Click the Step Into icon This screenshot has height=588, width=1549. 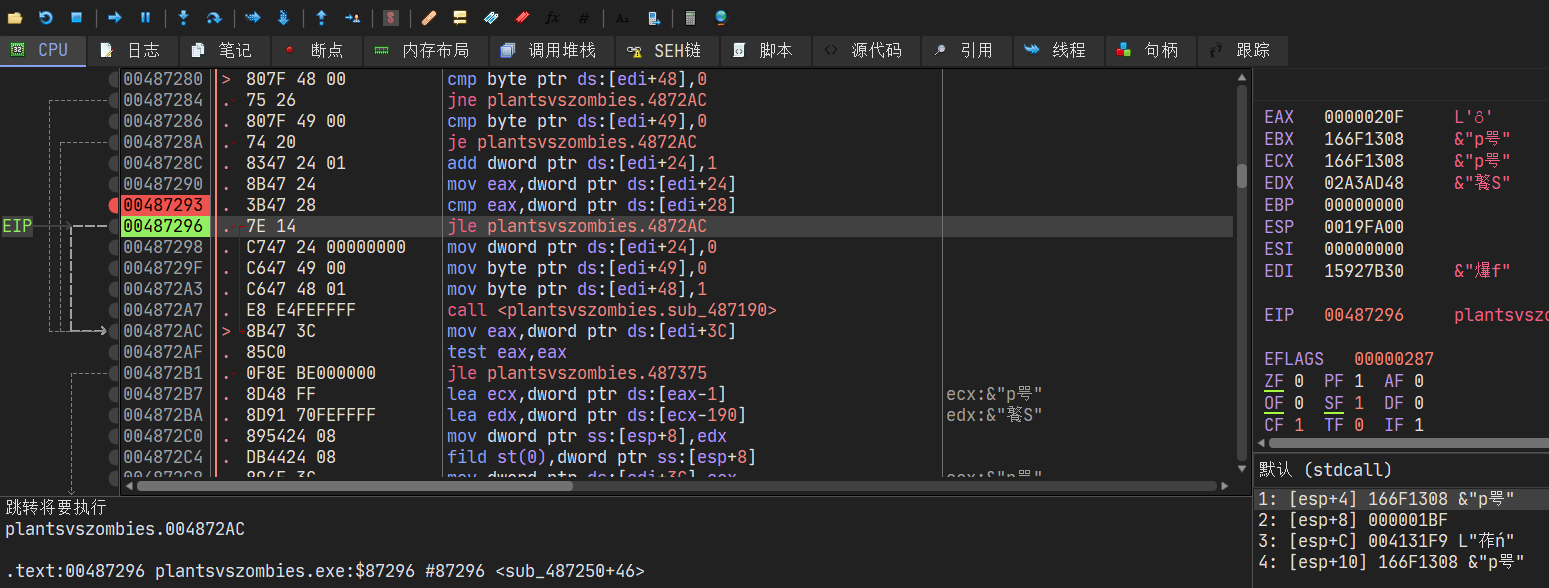(x=183, y=18)
